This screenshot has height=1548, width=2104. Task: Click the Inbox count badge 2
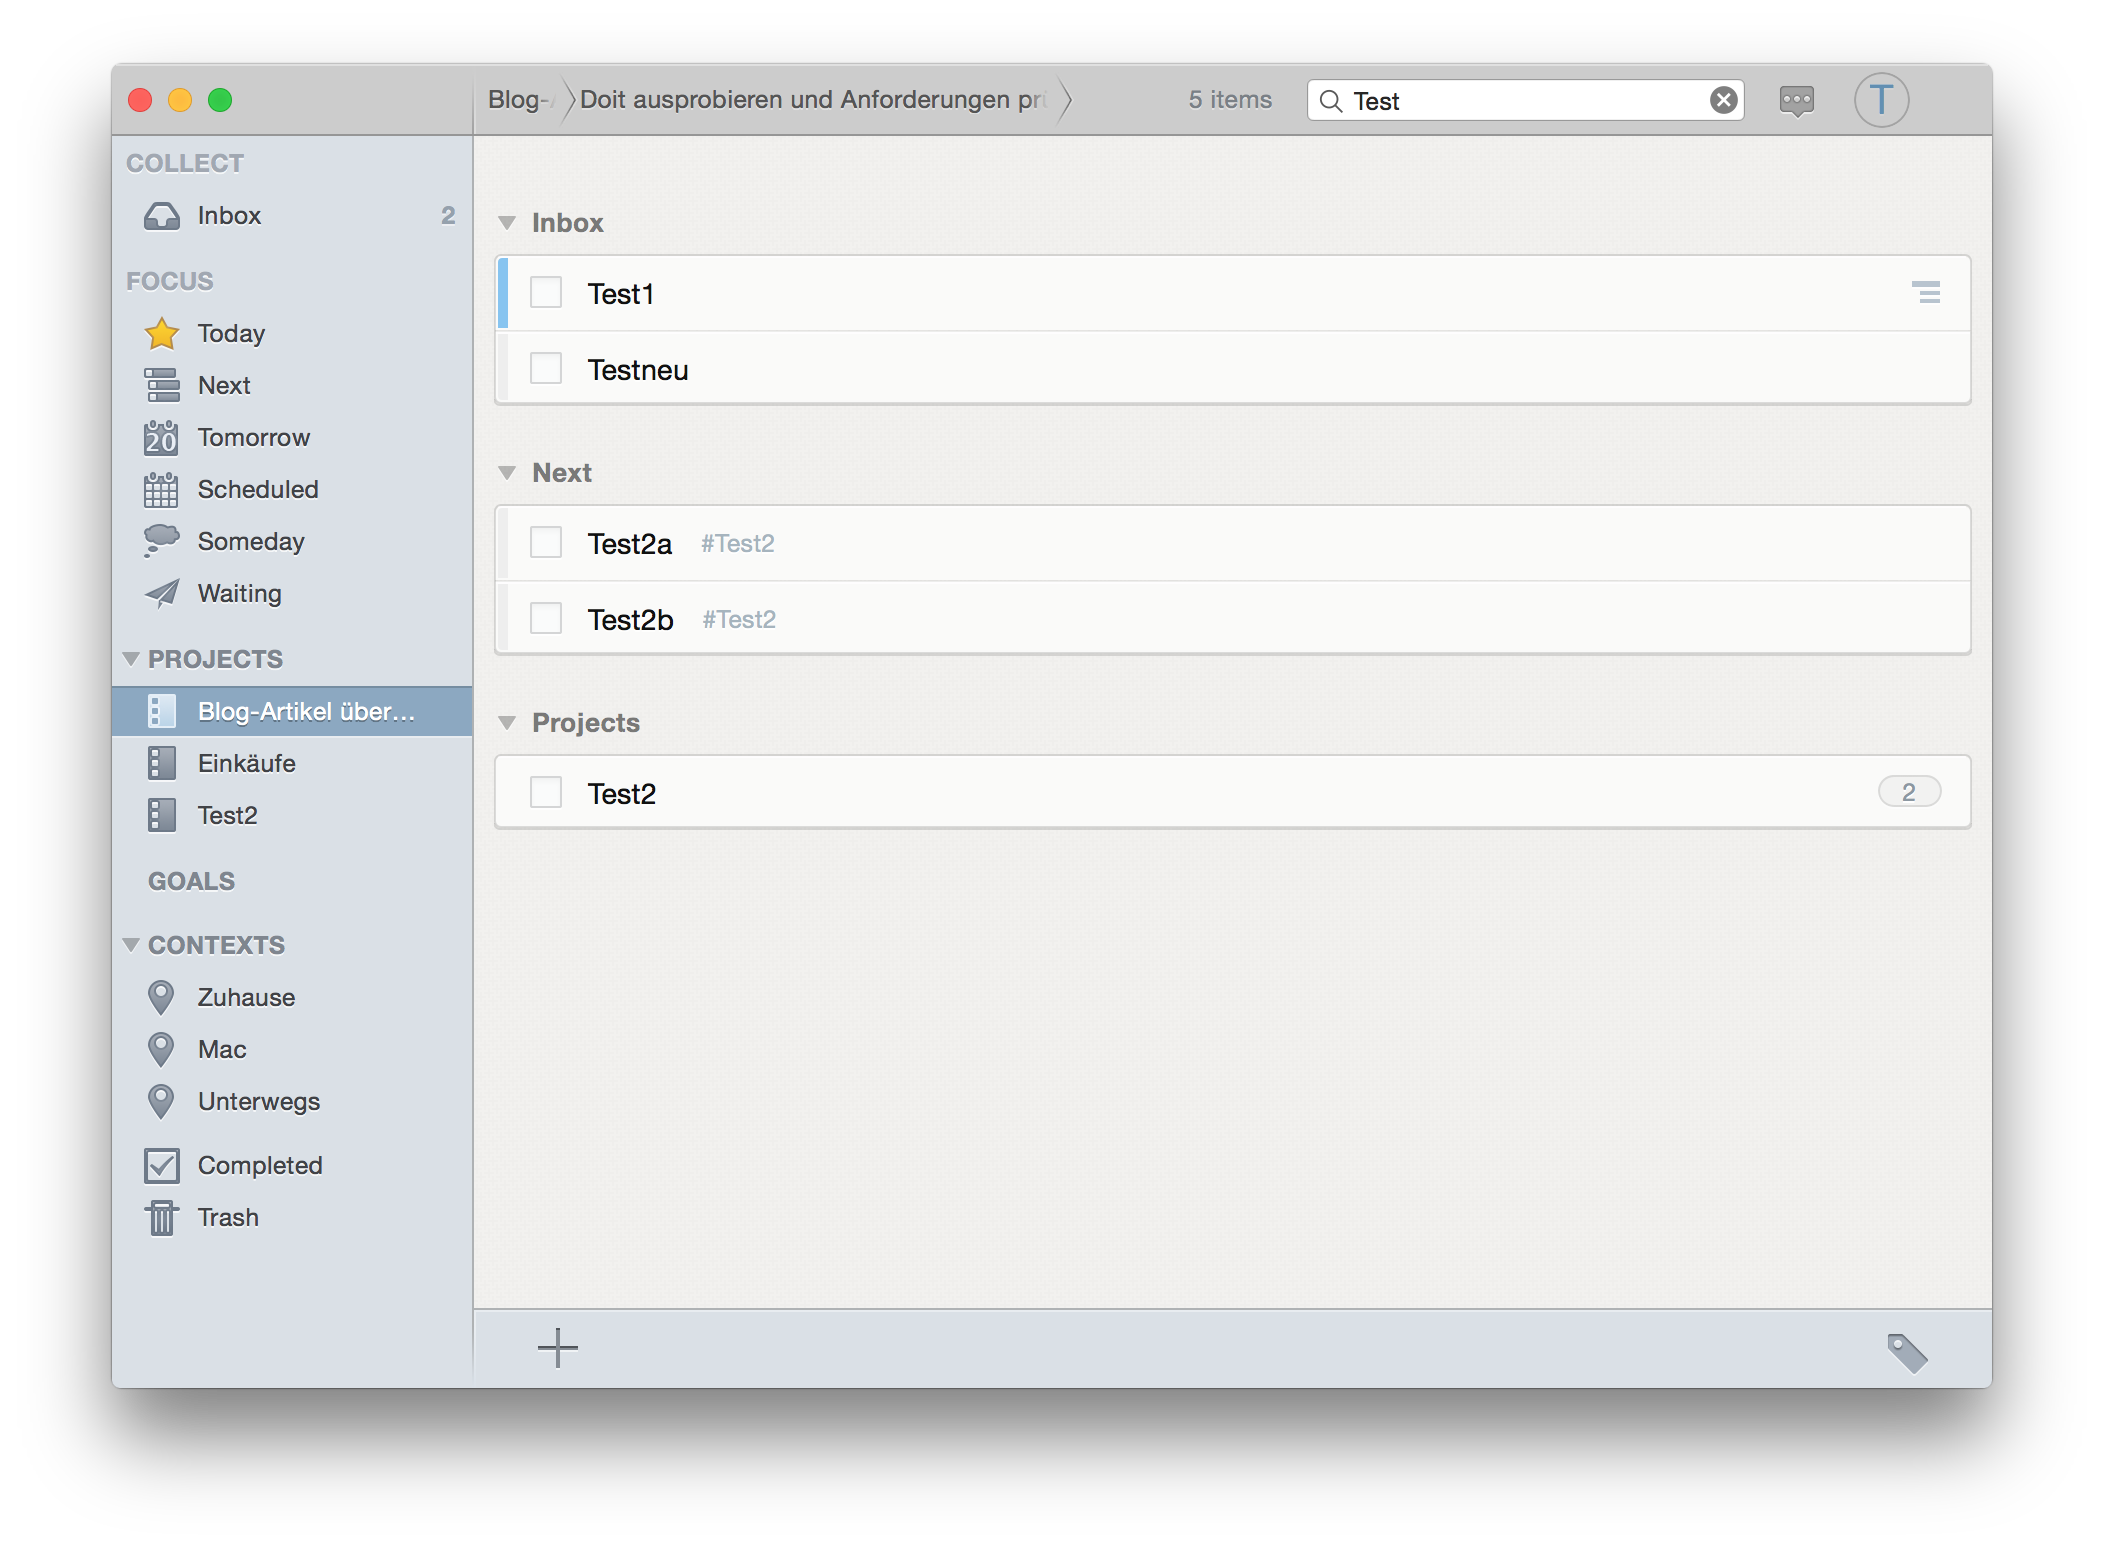point(448,215)
